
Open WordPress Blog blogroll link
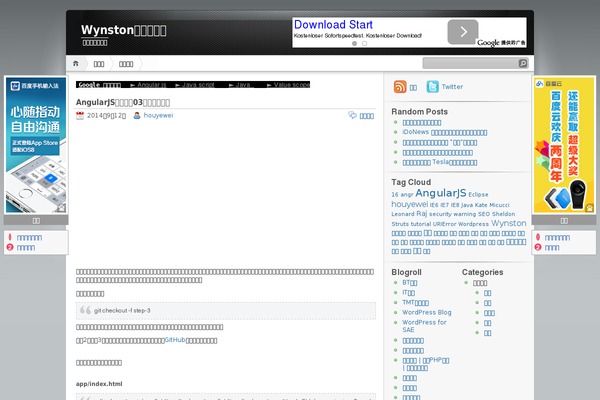[x=427, y=312]
